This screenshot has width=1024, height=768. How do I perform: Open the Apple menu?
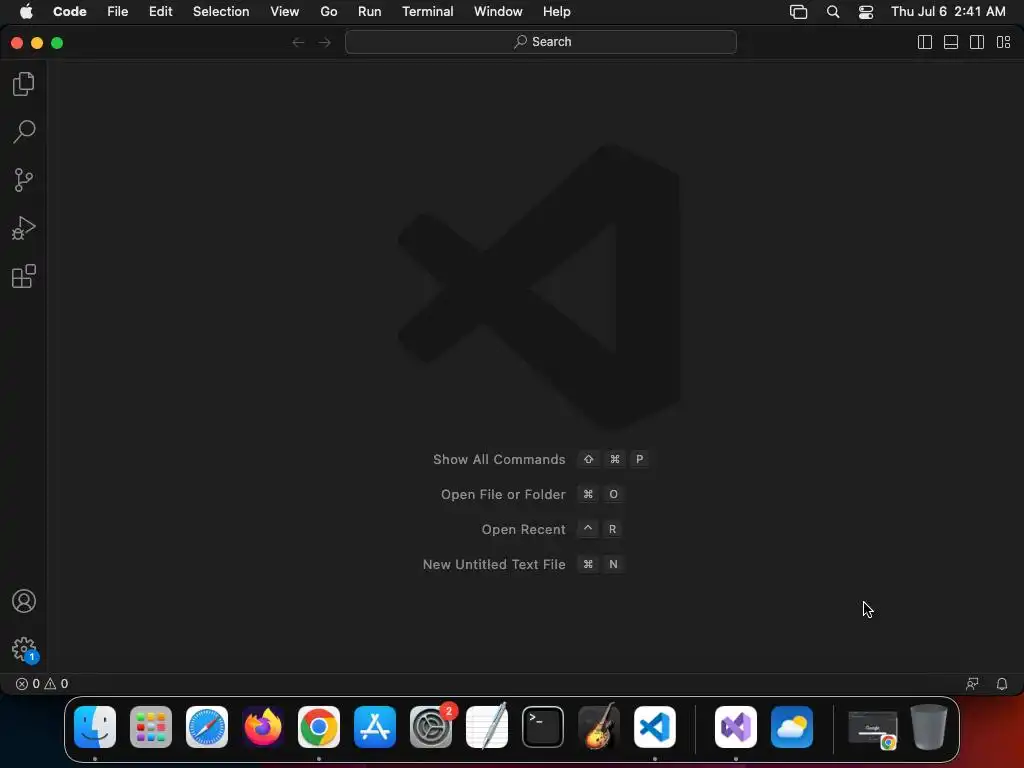click(x=26, y=12)
